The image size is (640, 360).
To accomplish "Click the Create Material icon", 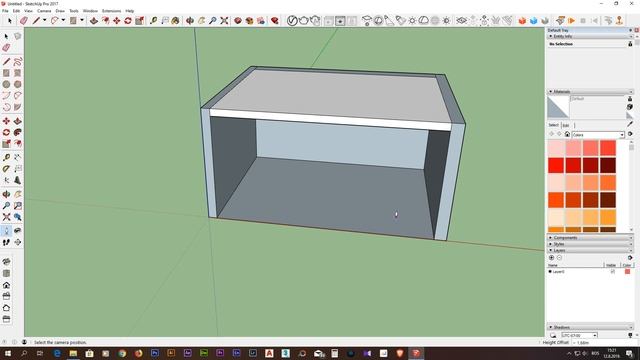I will [x=630, y=107].
